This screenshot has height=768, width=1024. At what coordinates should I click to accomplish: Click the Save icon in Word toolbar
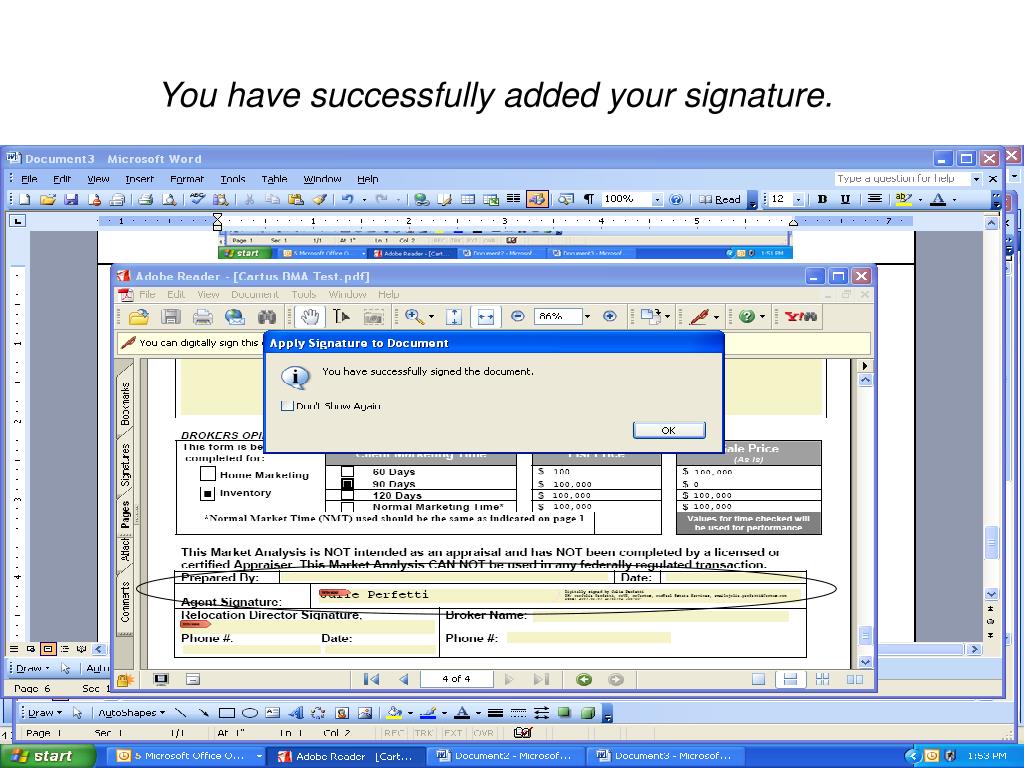71,199
